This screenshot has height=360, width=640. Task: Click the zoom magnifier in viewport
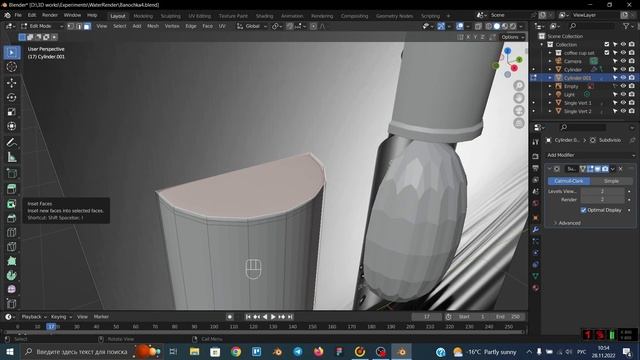point(519,85)
